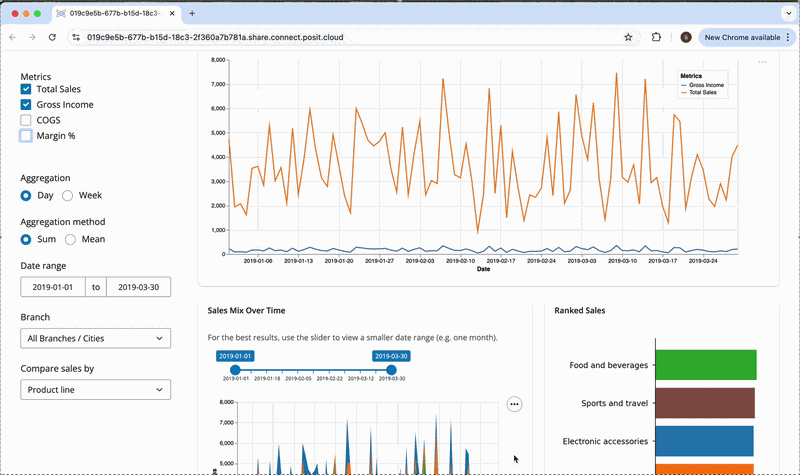This screenshot has height=475, width=800.
Task: Open the Compare sales by dropdown
Action: coord(95,390)
